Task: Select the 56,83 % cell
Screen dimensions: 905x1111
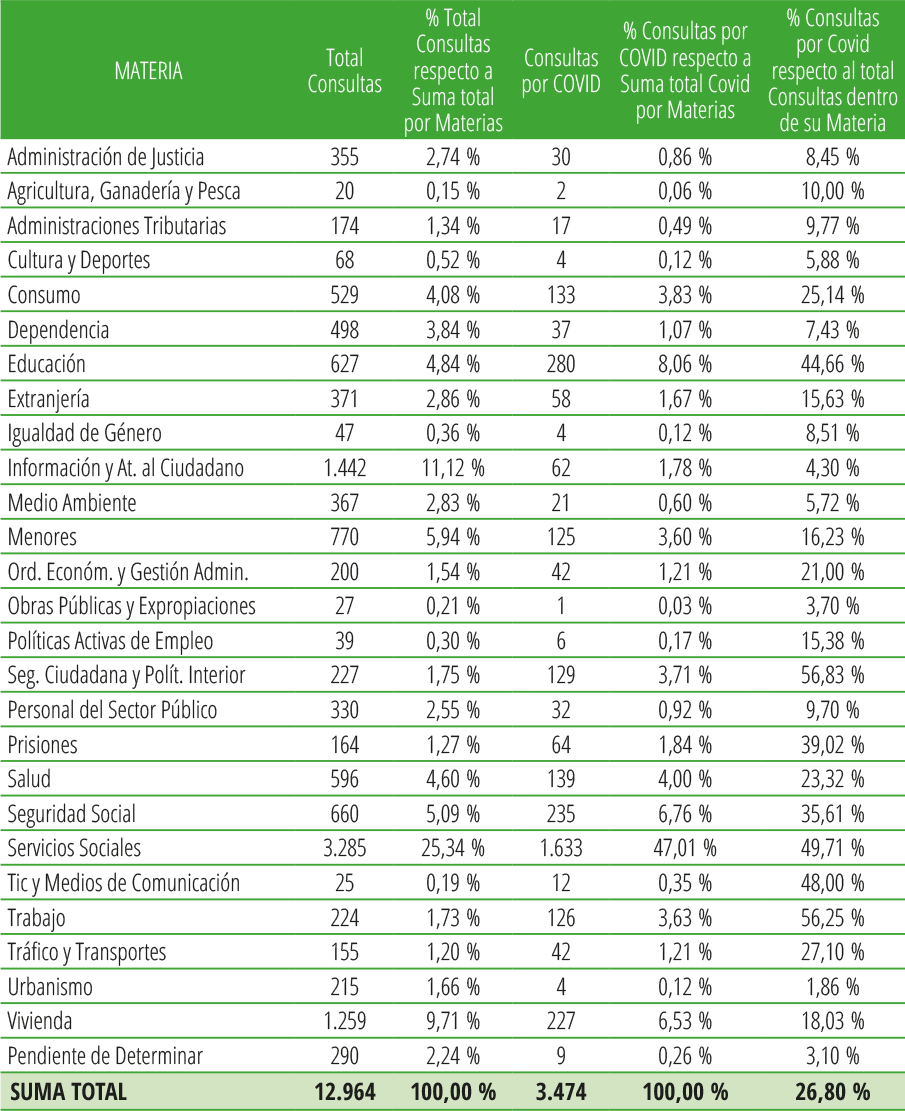Action: [833, 675]
